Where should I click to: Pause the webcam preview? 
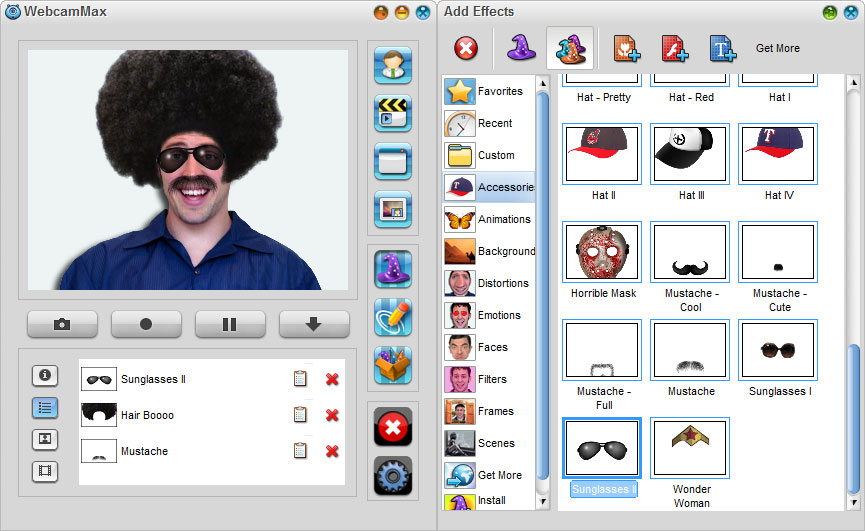point(230,324)
